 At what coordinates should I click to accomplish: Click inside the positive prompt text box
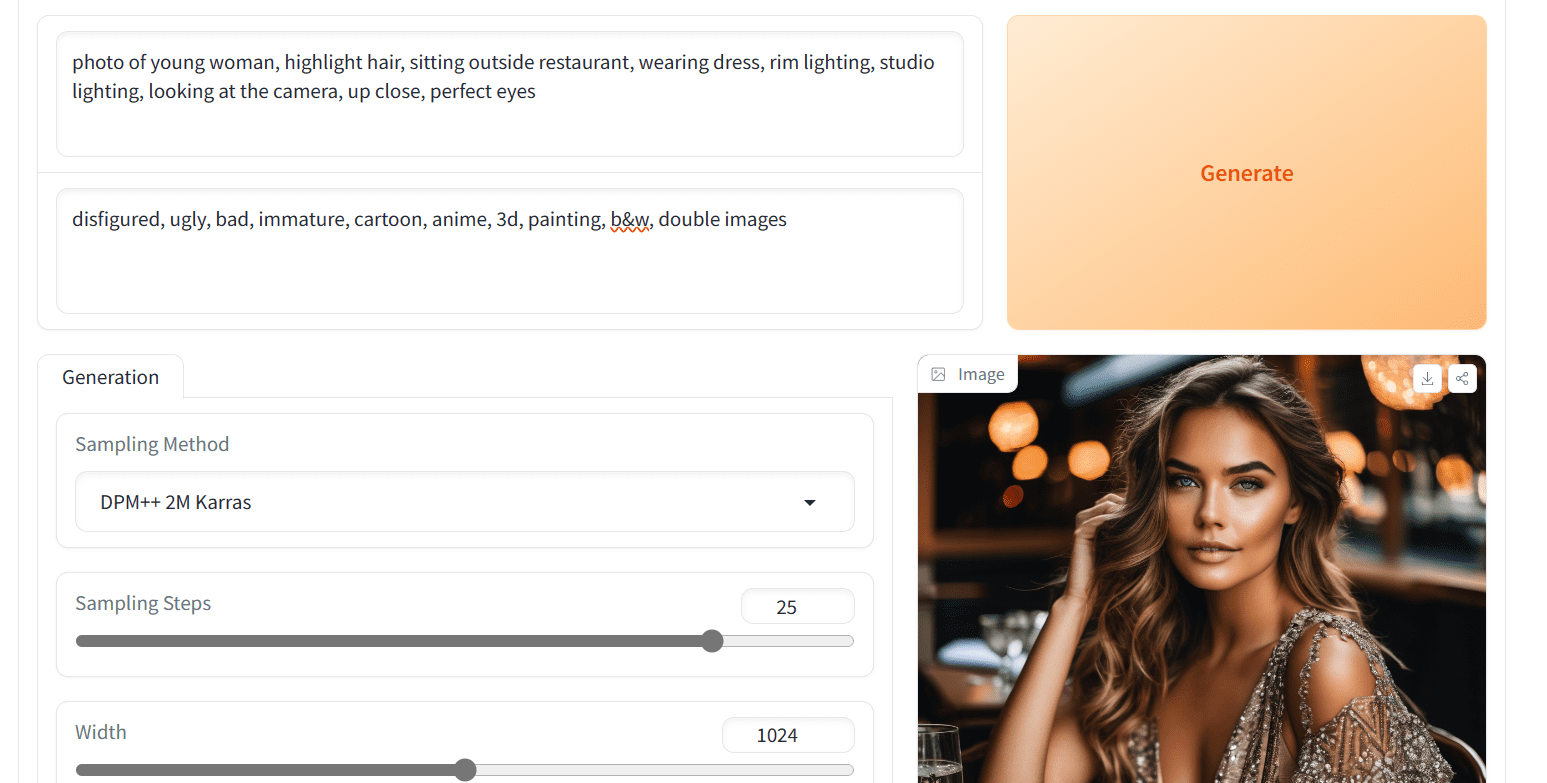tap(510, 94)
